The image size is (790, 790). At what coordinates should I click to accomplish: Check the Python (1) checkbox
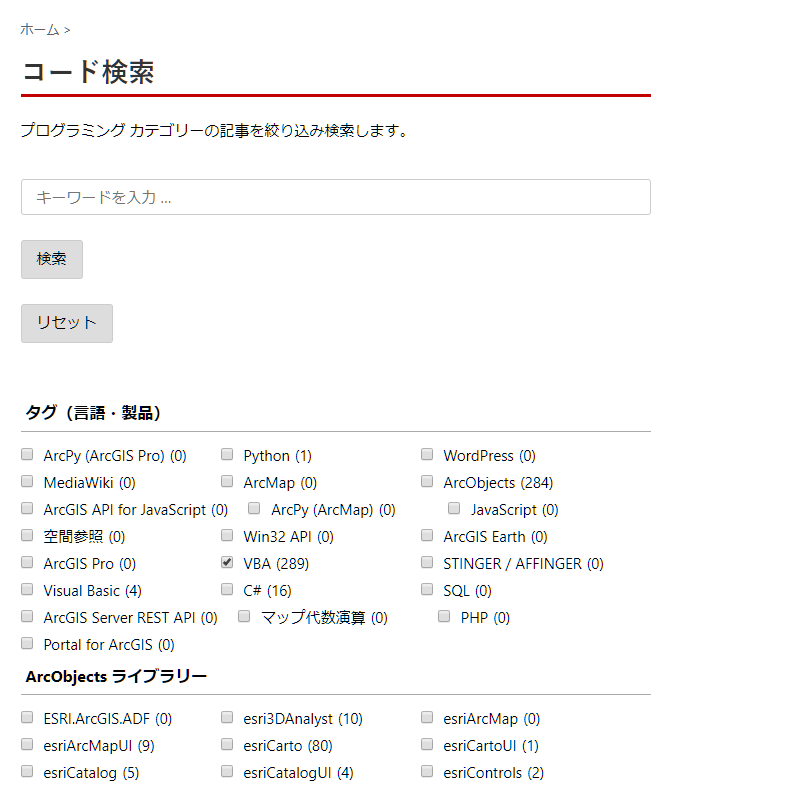tap(227, 454)
